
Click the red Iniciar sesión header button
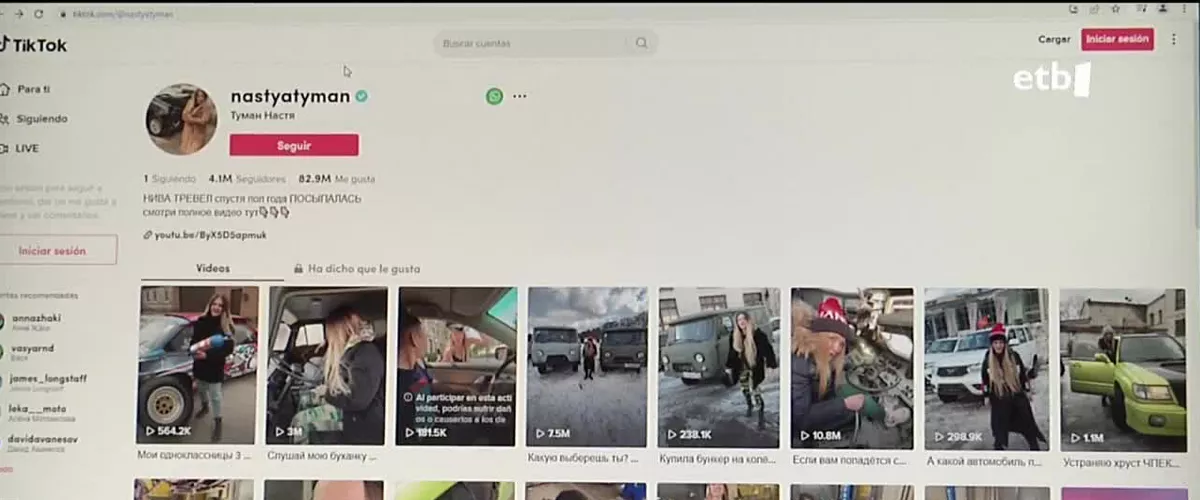coord(1117,39)
